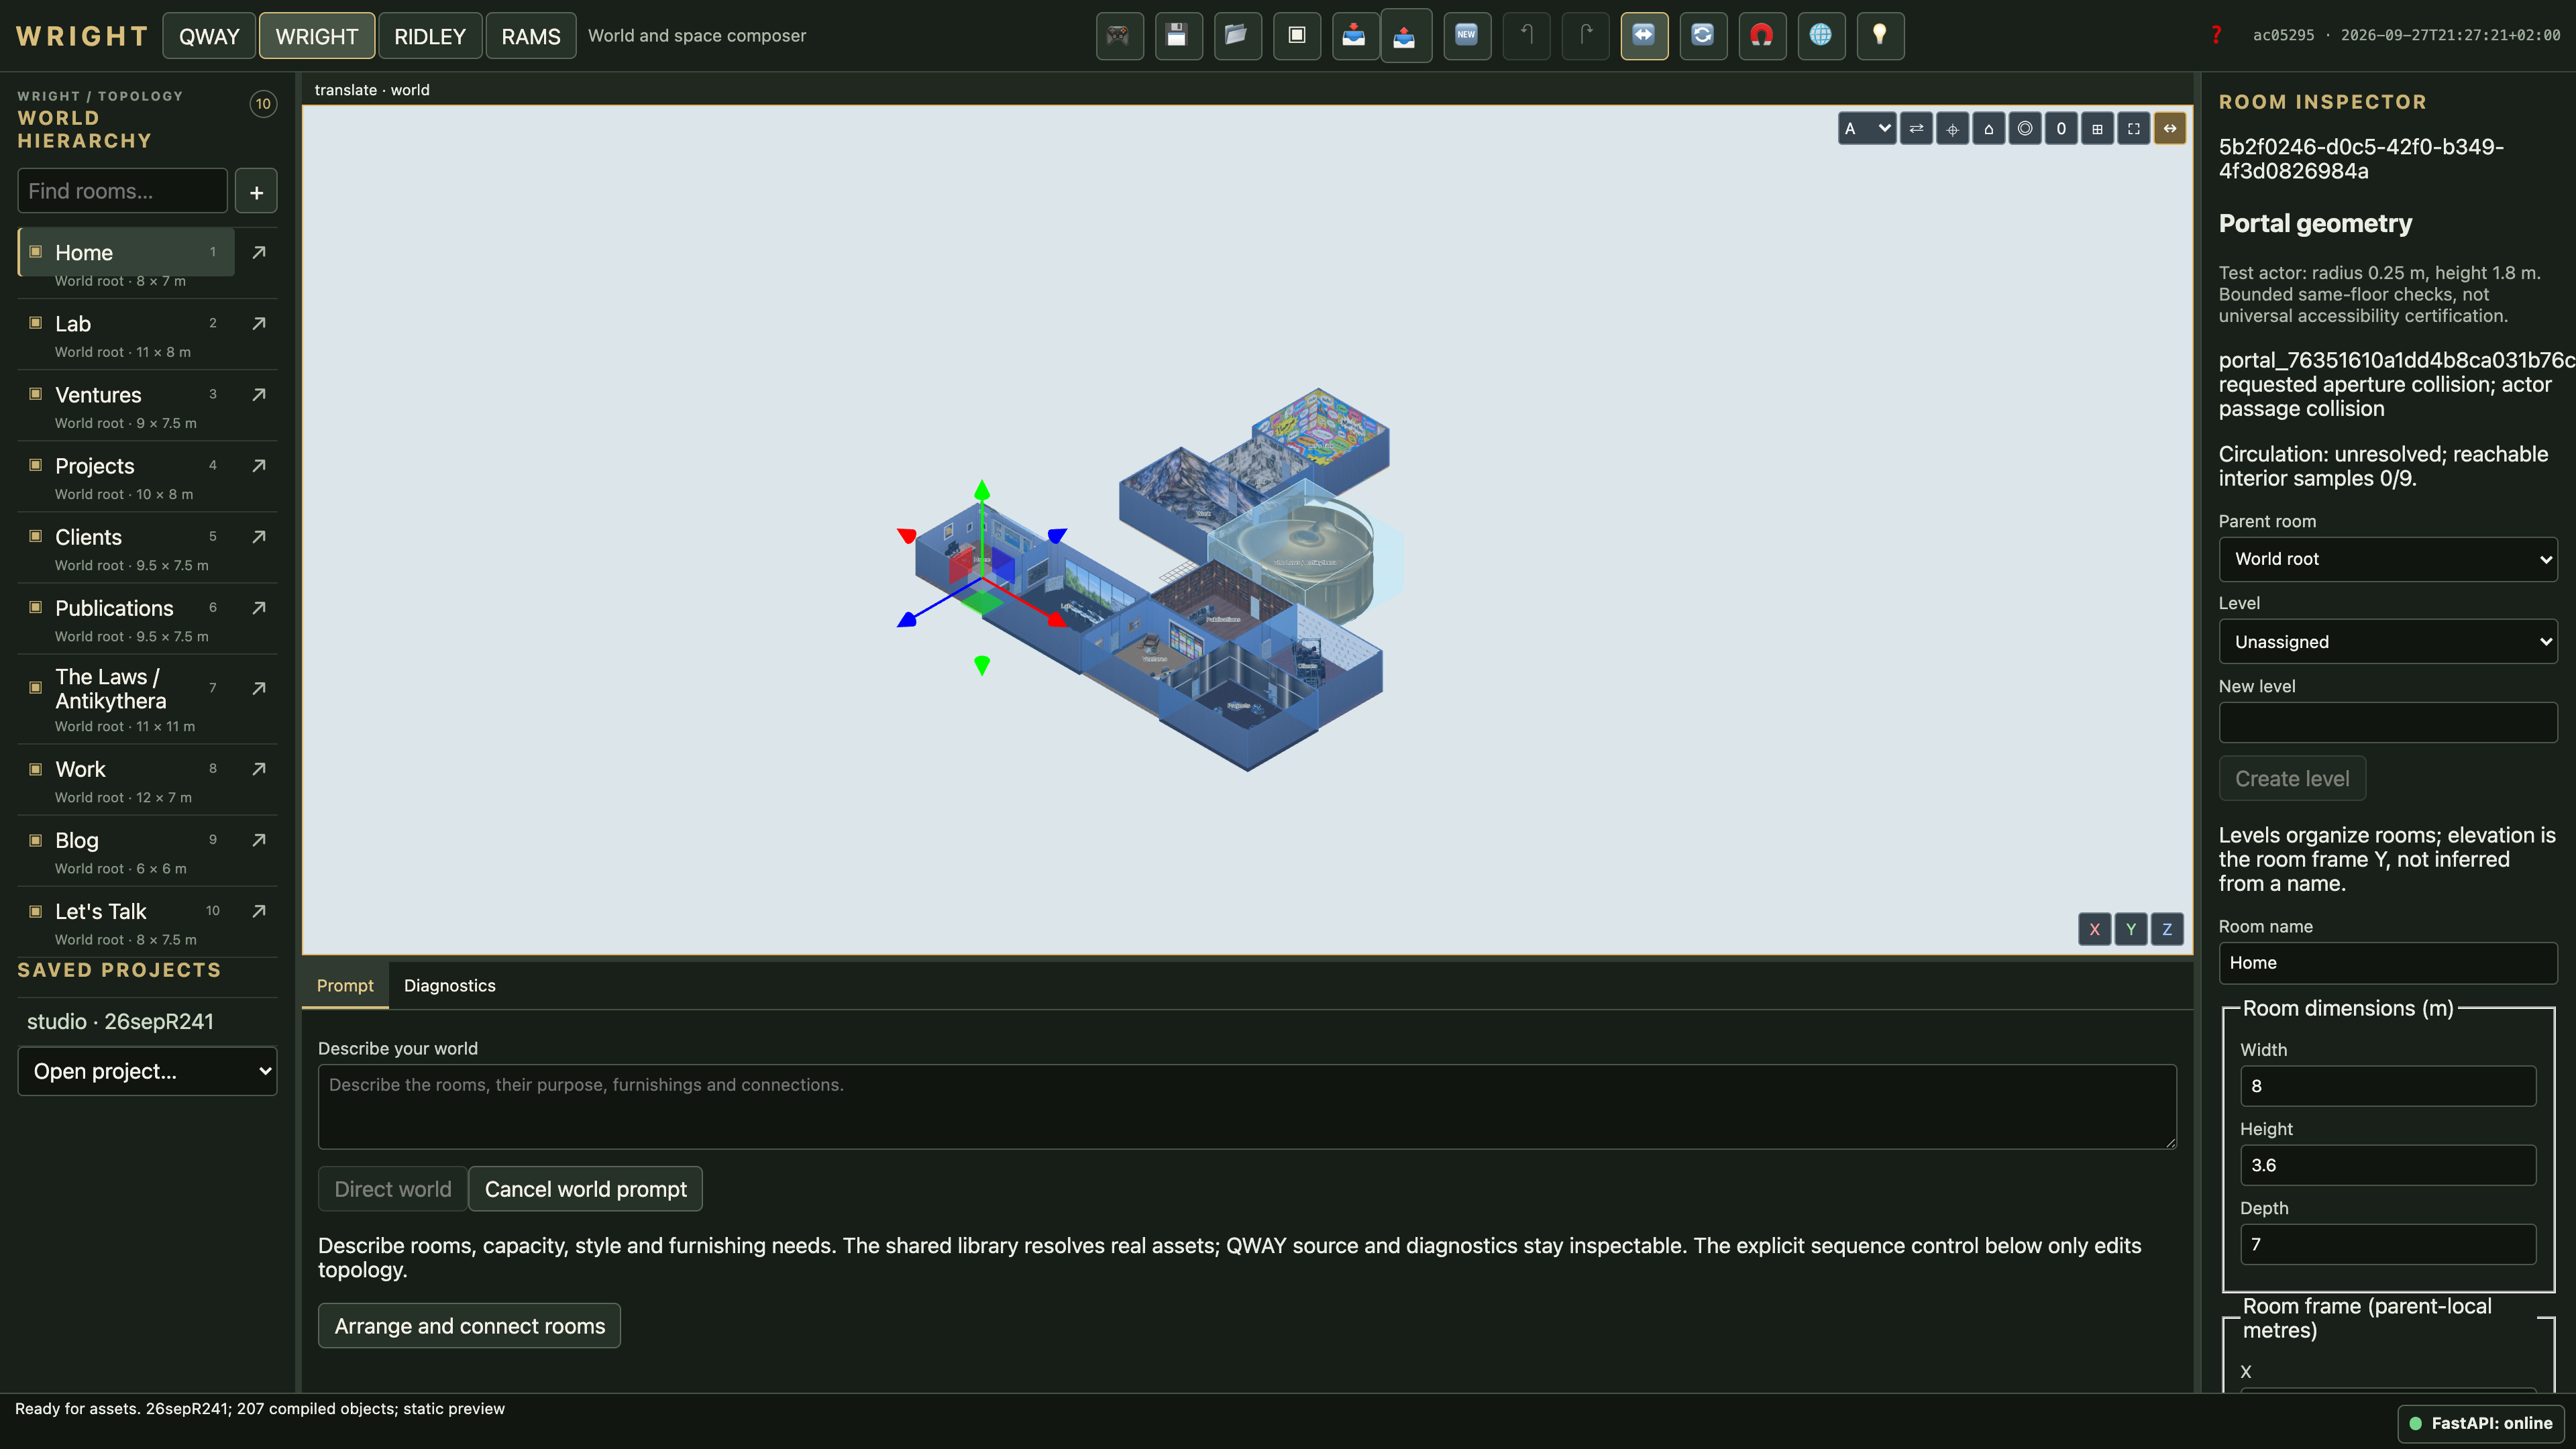Open the 'Open project...' dropdown
This screenshot has height=1449, width=2576.
coord(147,1071)
